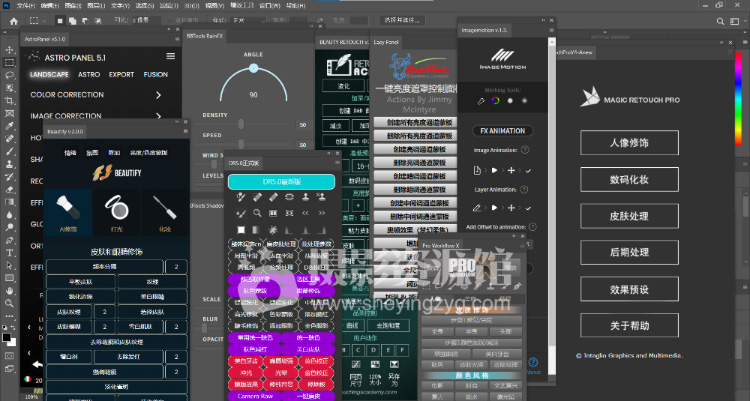This screenshot has height=401, width=750.
Task: Open the AstroPanel panel flyout menu
Action: [x=177, y=39]
